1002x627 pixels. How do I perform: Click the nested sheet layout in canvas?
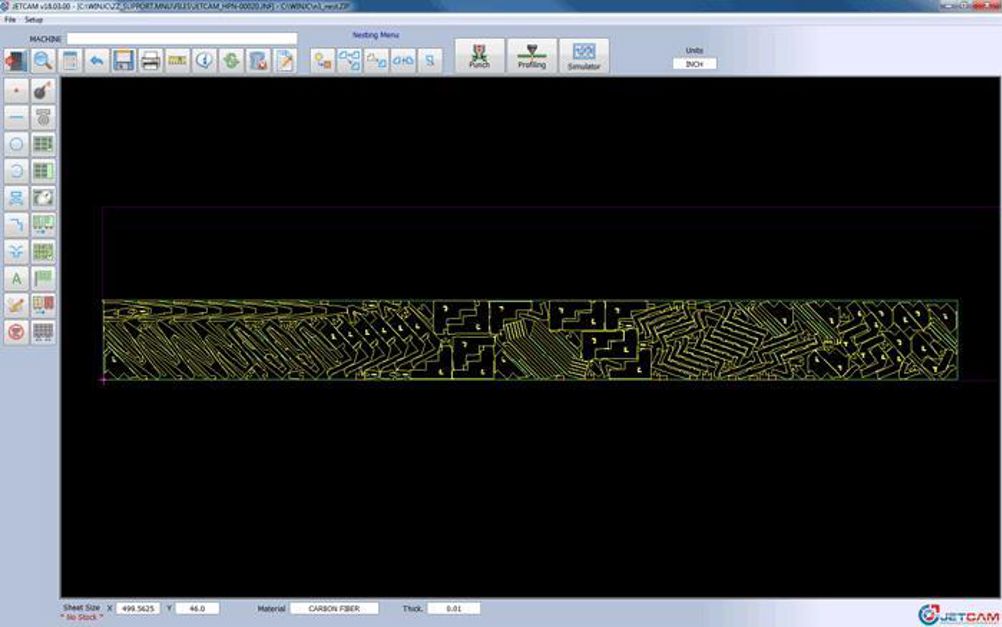(530, 340)
